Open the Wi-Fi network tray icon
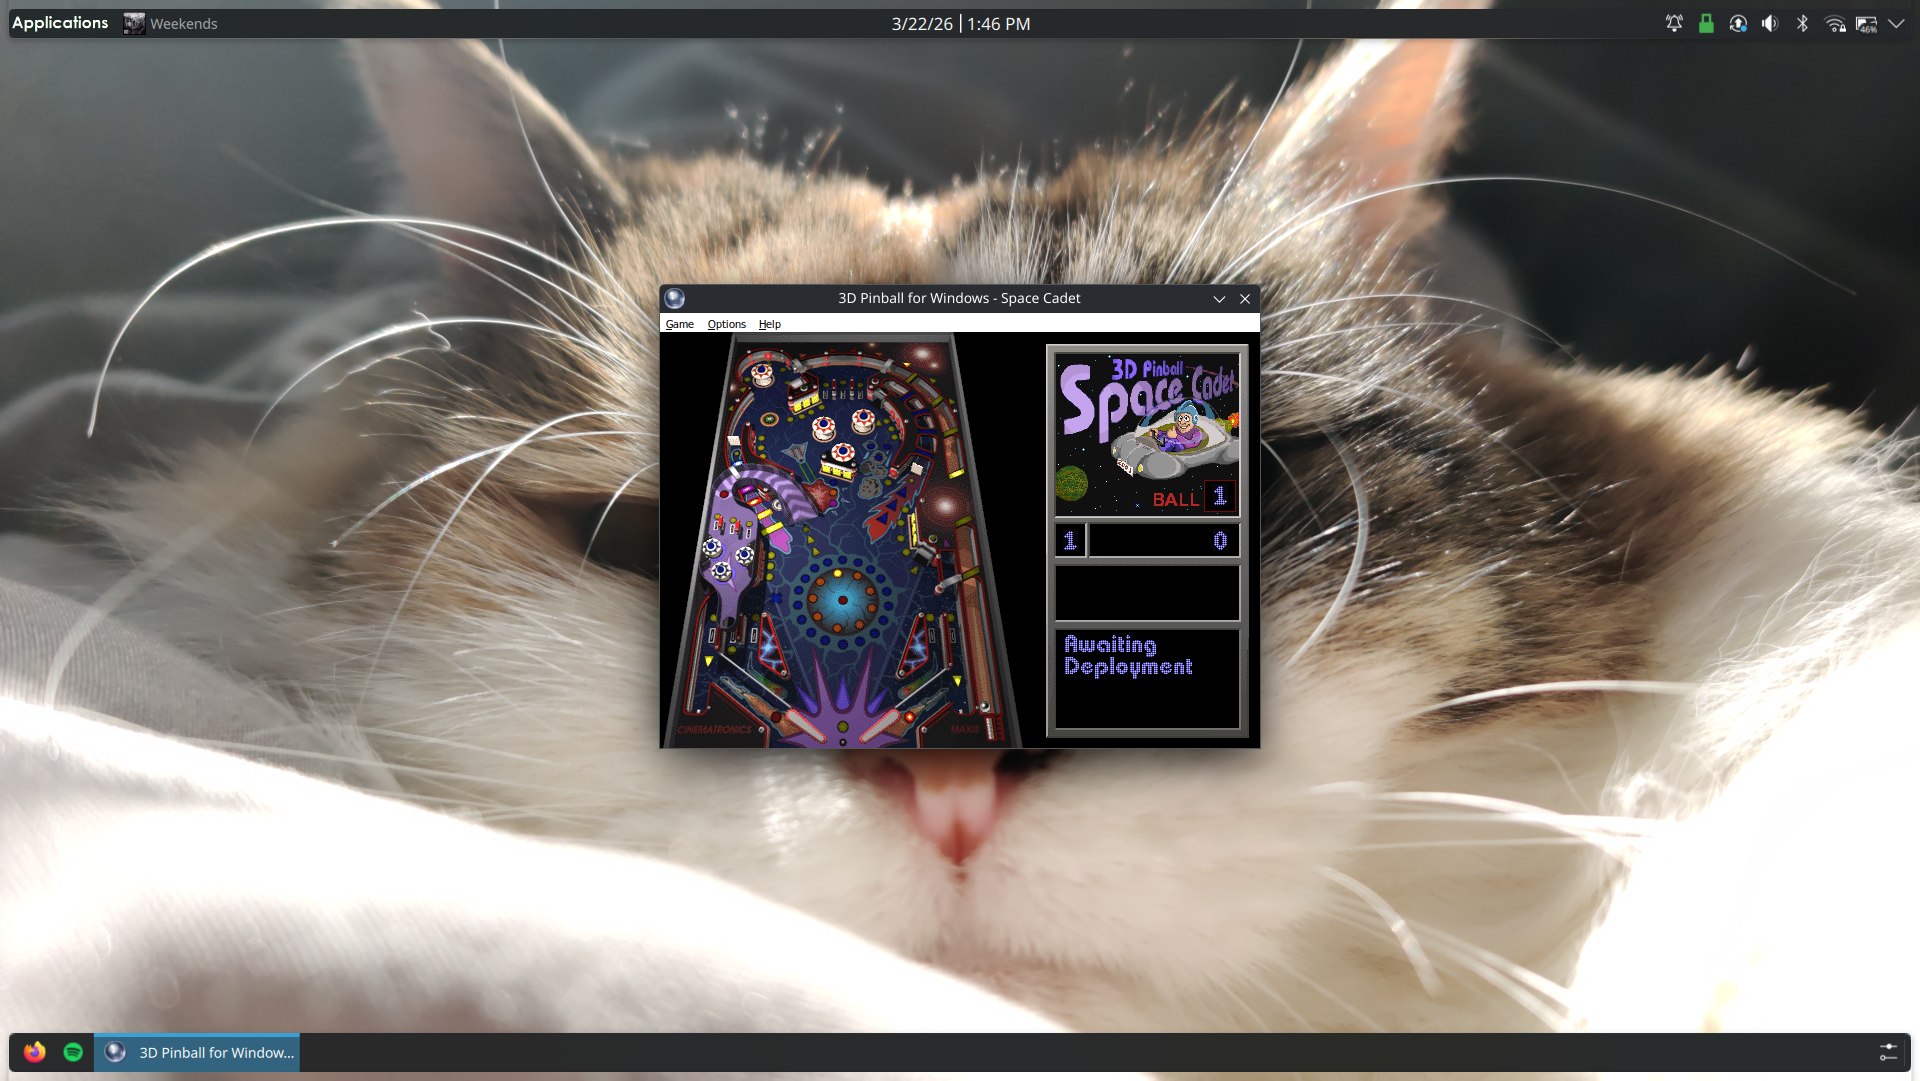Image resolution: width=1920 pixels, height=1081 pixels. tap(1835, 23)
